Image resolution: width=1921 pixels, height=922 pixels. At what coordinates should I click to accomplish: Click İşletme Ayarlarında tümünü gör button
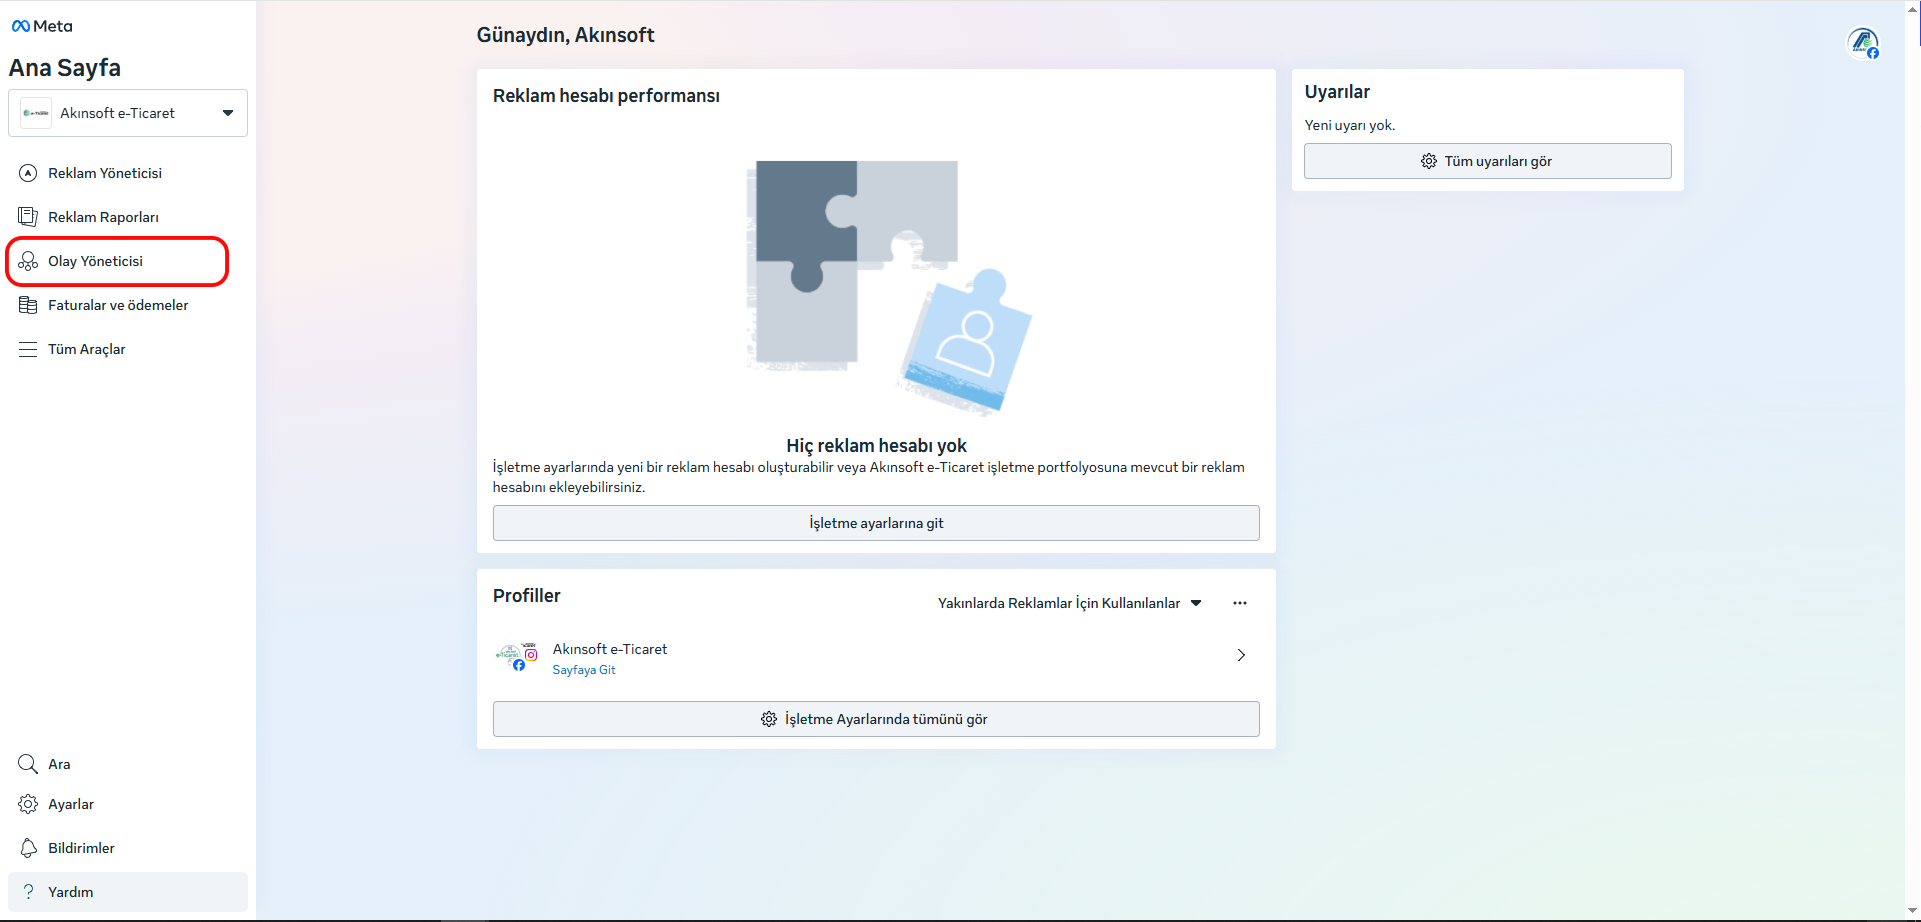[x=876, y=719]
